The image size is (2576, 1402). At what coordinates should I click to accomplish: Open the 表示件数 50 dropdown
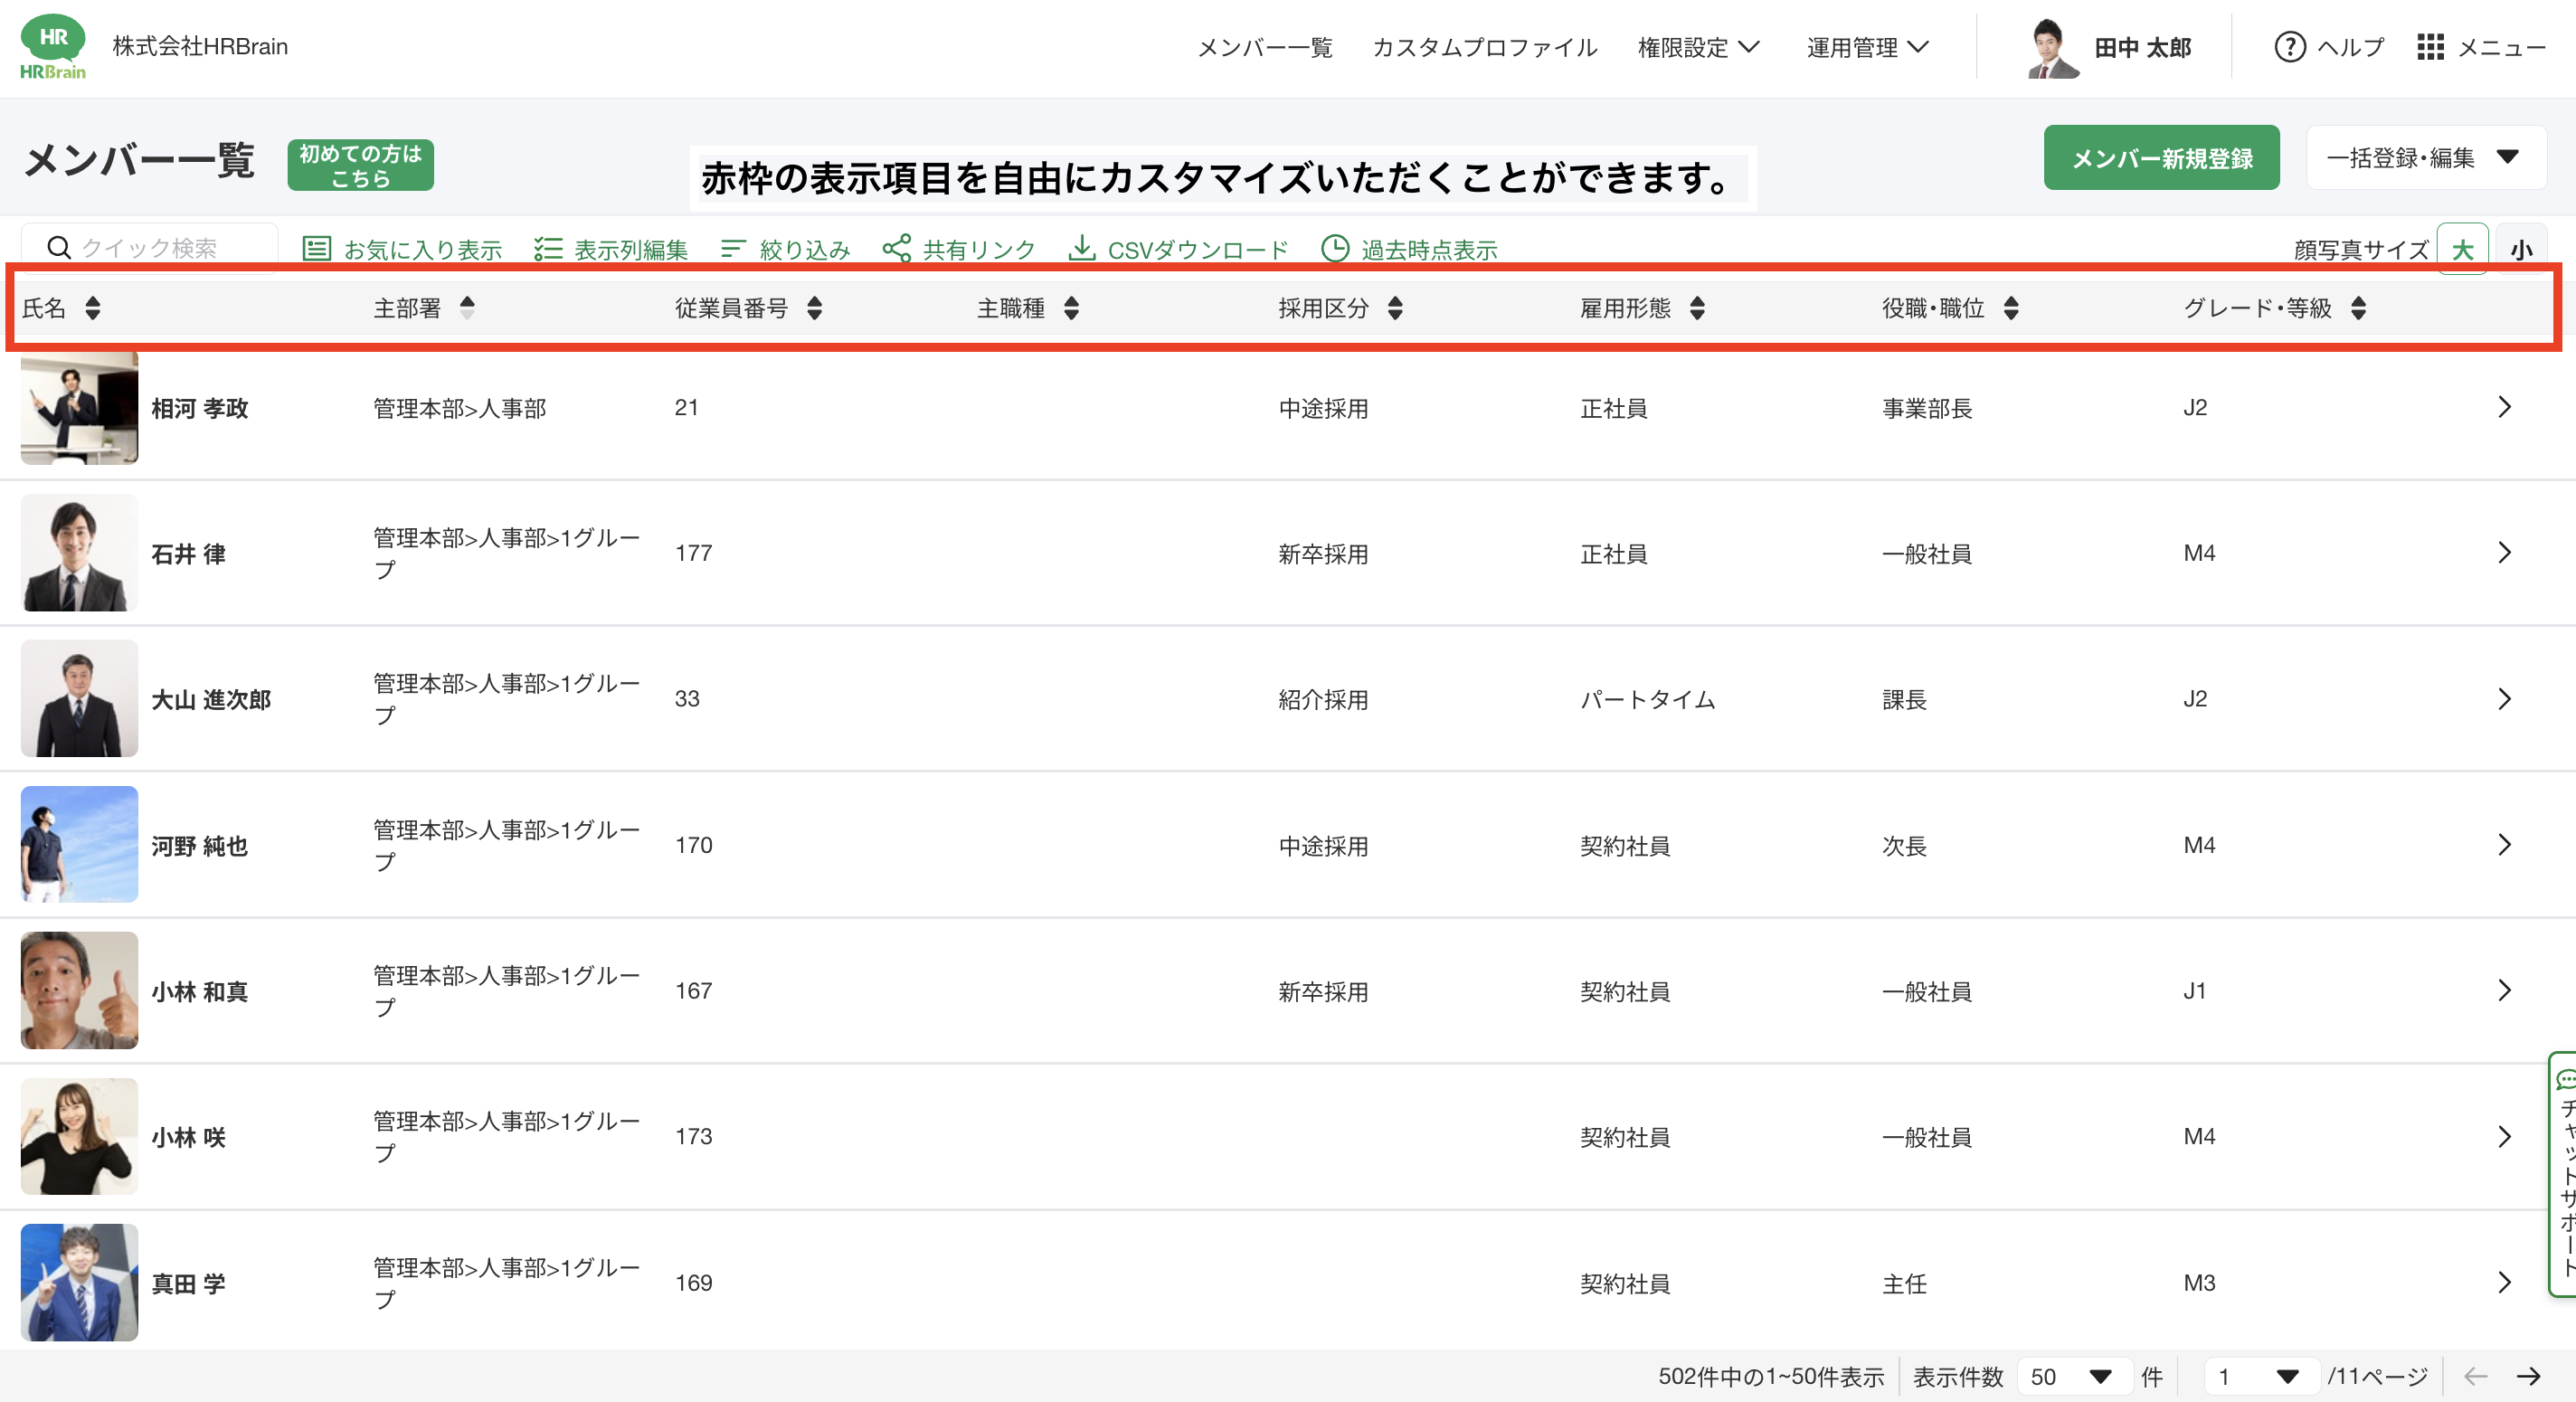coord(2075,1376)
